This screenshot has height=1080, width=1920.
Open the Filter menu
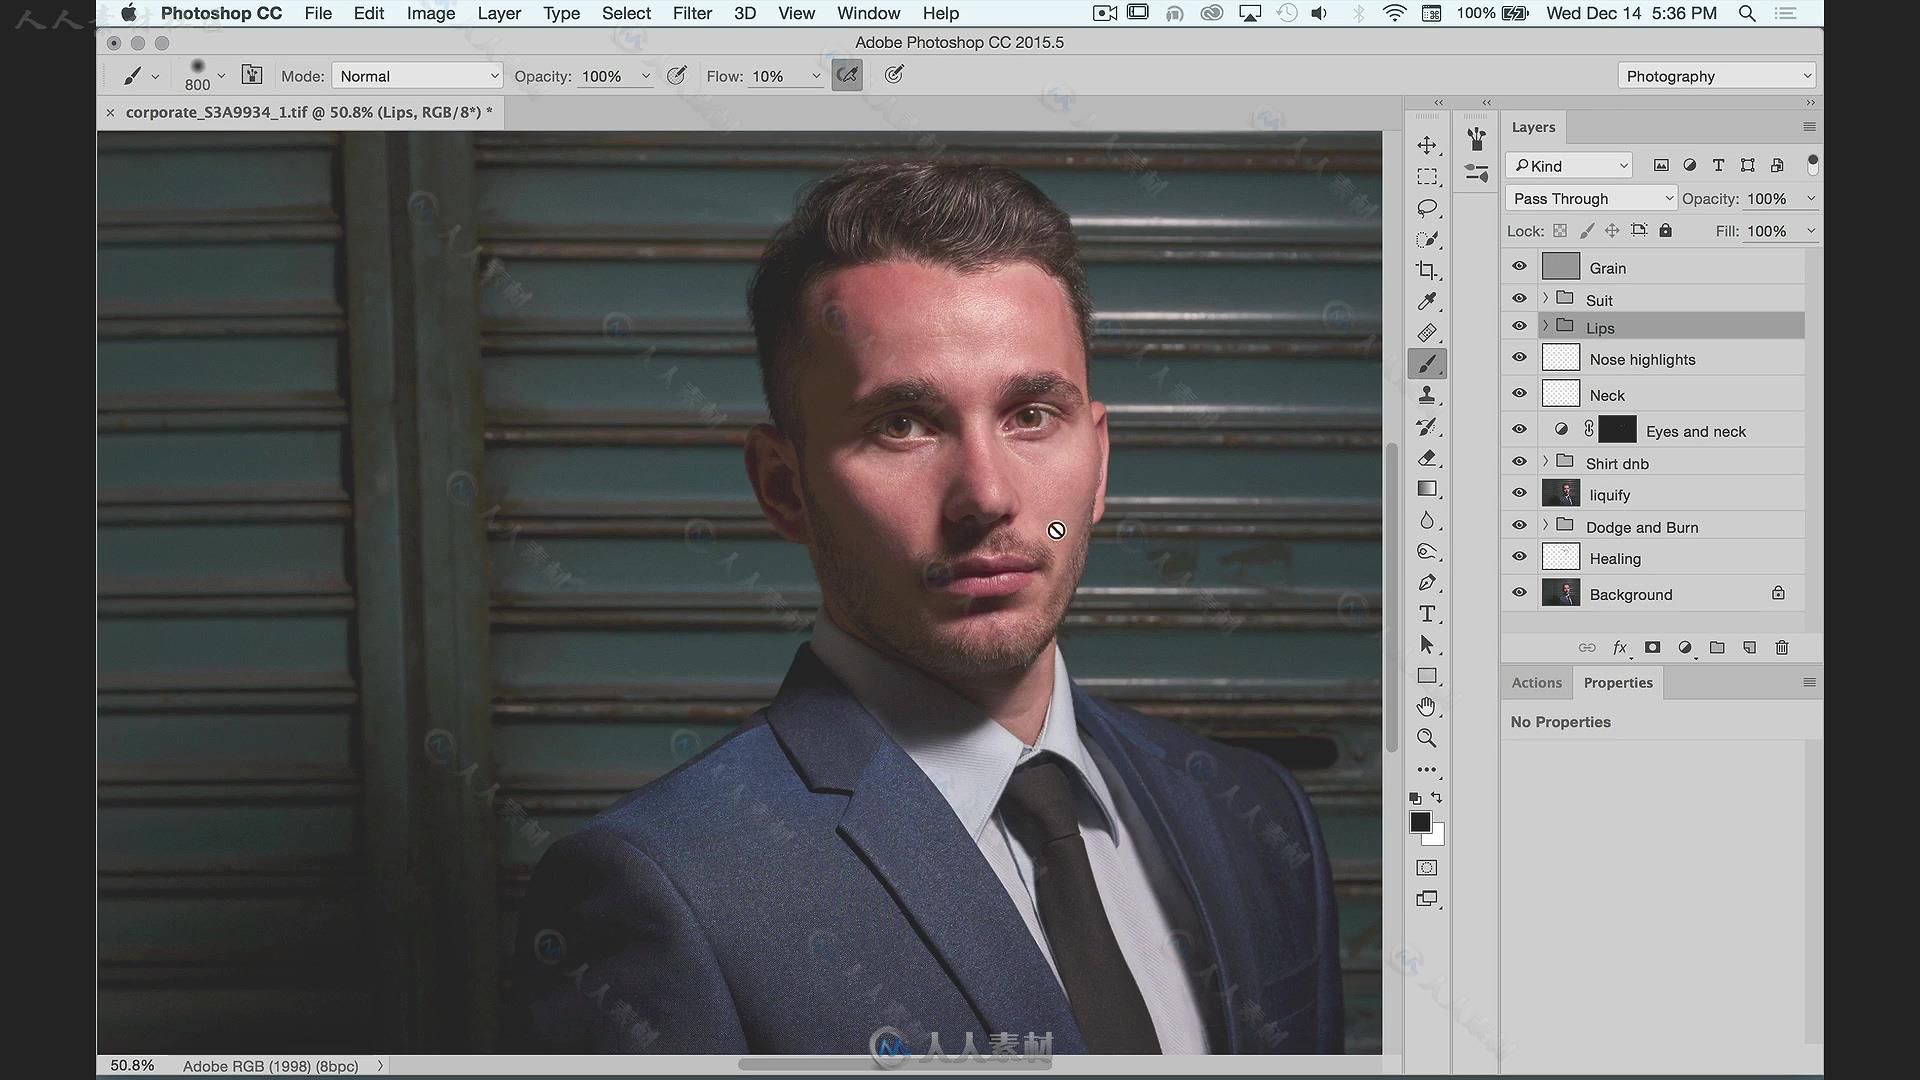click(x=692, y=13)
